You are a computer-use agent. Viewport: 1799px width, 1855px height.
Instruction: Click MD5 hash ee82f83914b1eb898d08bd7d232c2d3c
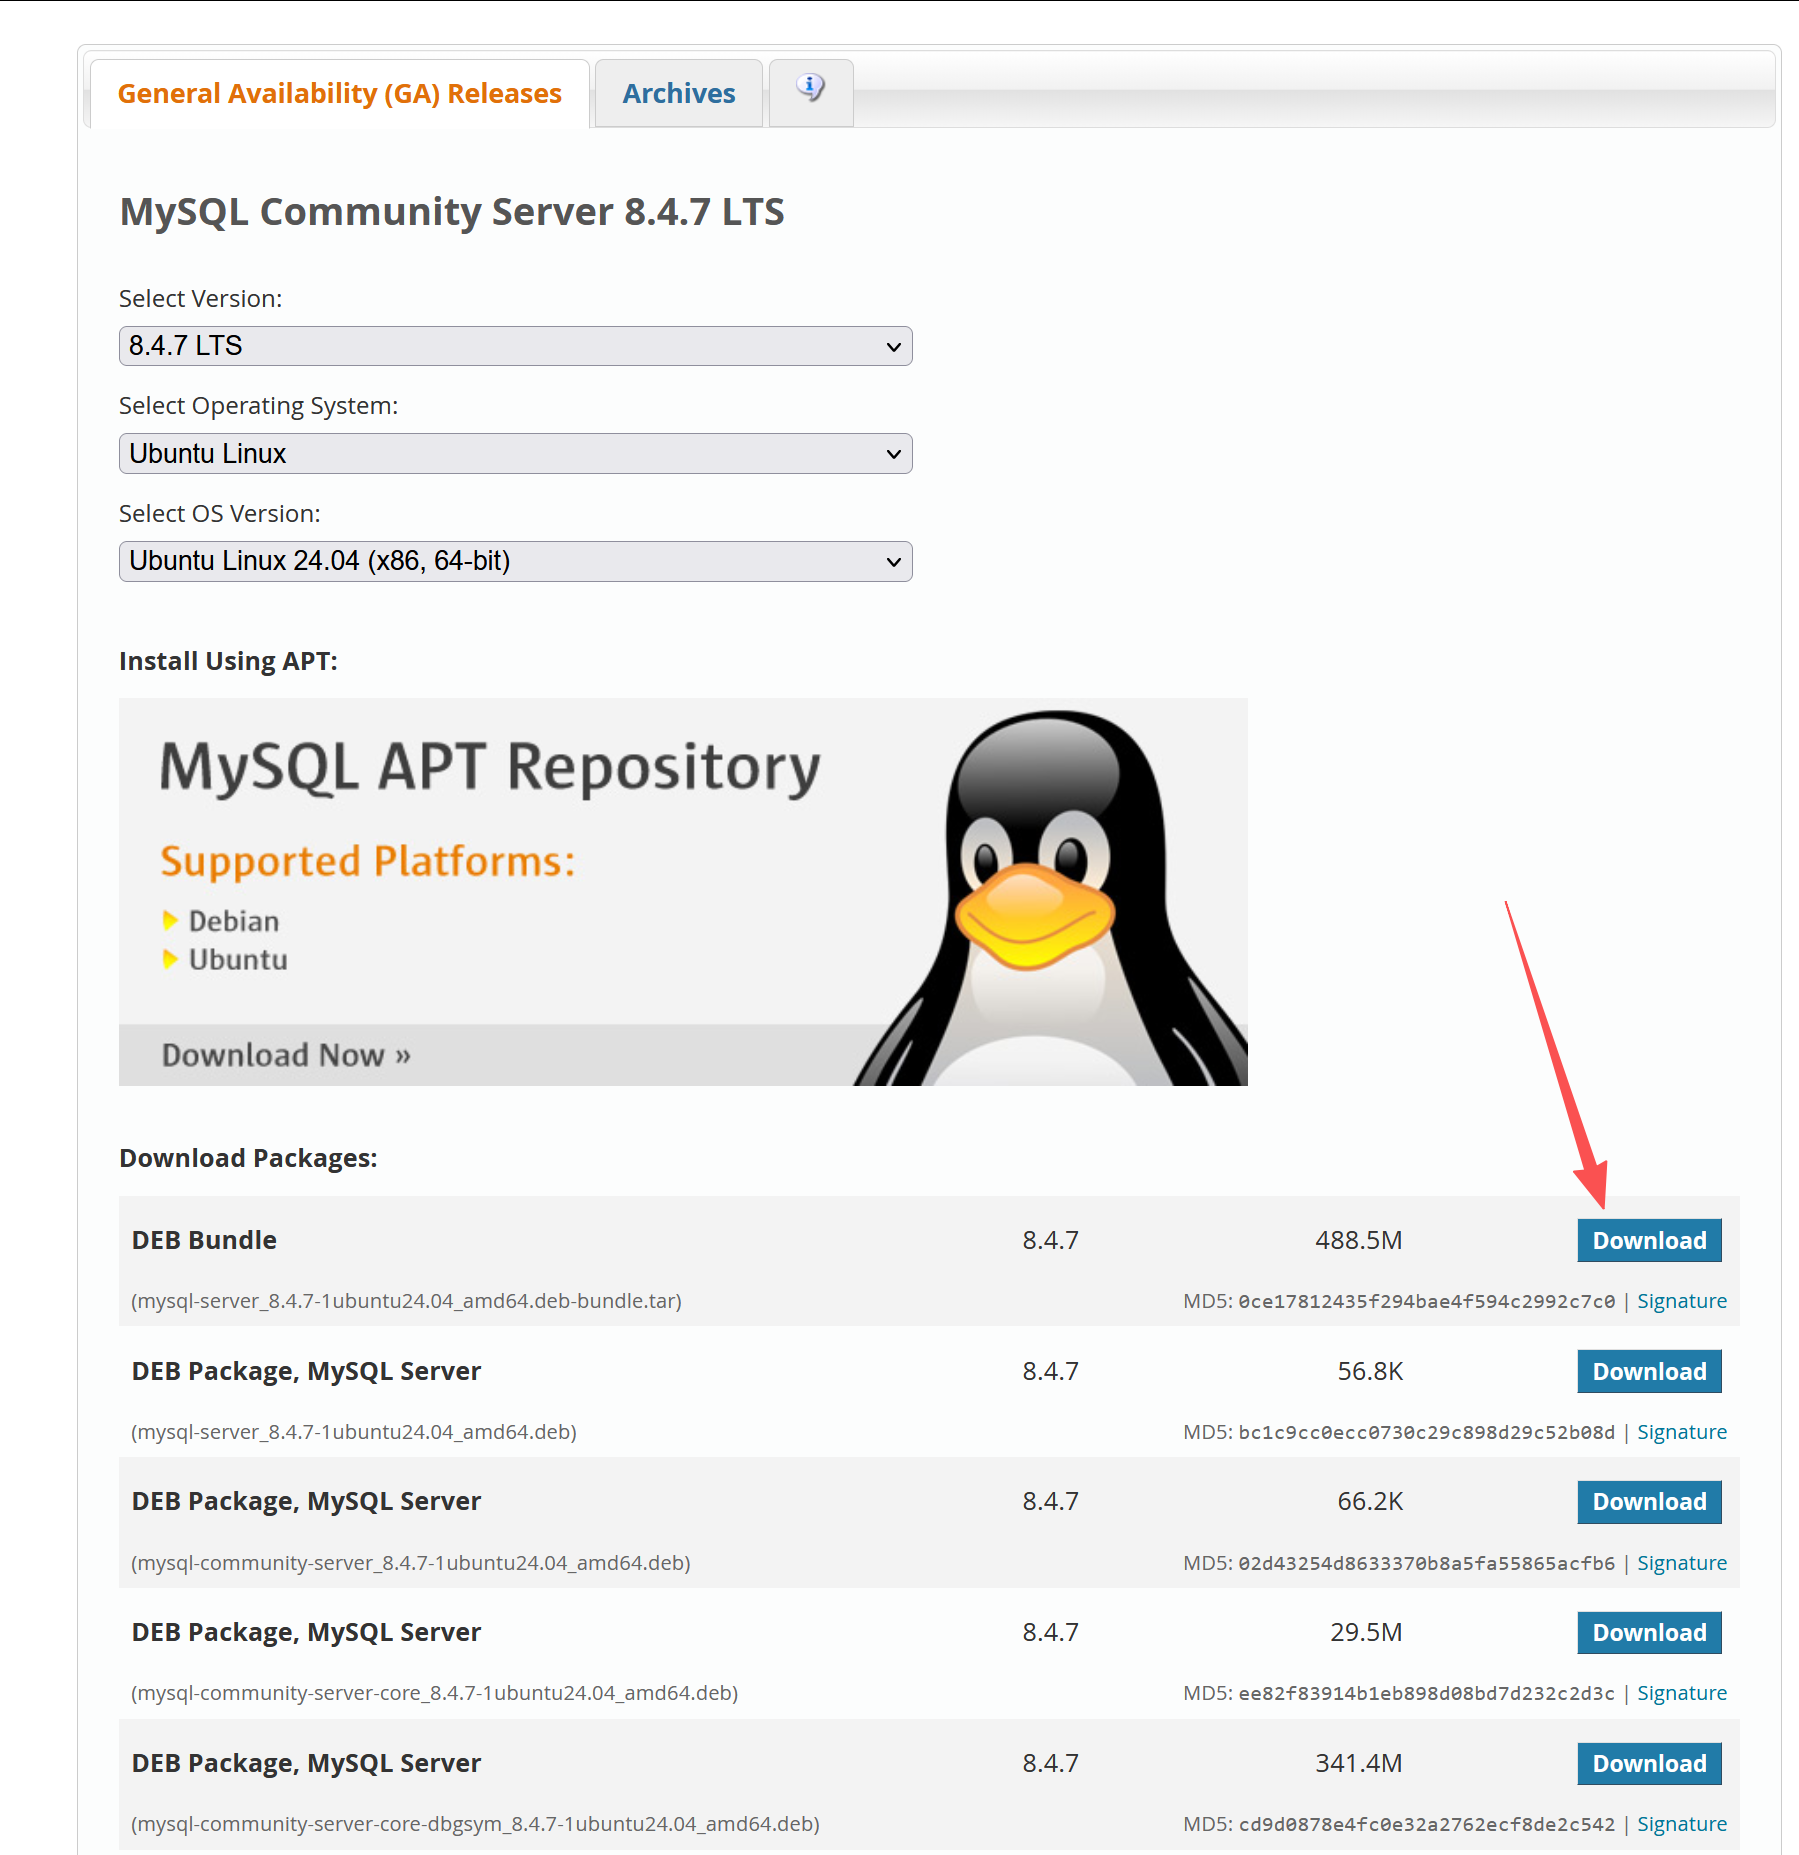1426,1693
